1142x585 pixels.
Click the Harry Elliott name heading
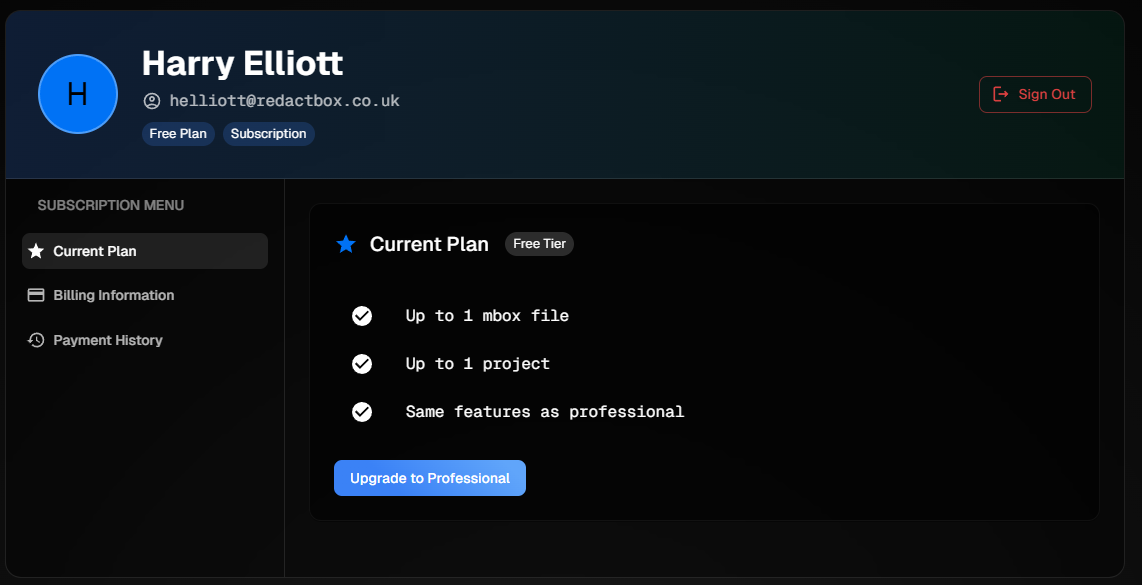(243, 63)
